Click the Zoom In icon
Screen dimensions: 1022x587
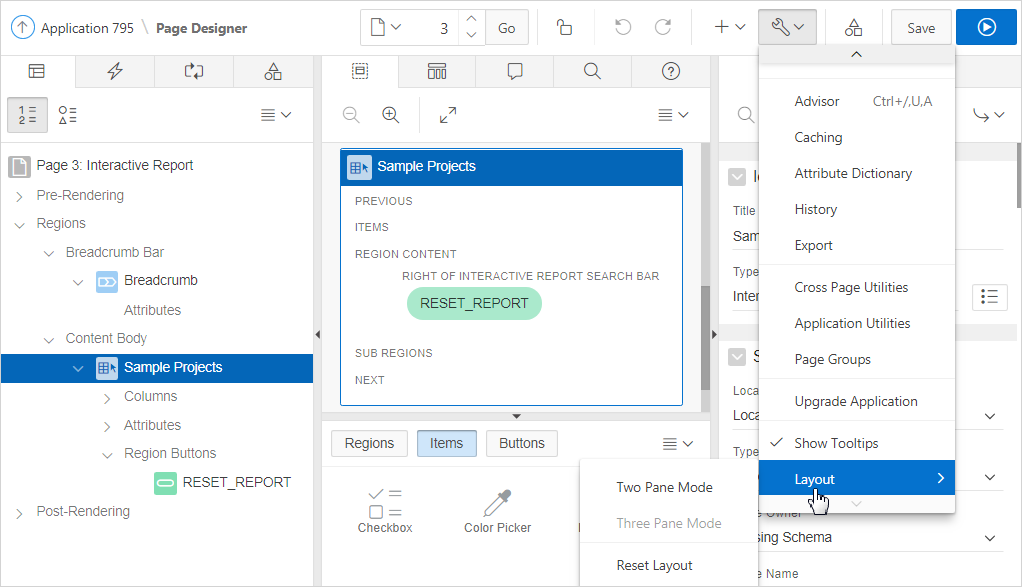click(x=390, y=115)
